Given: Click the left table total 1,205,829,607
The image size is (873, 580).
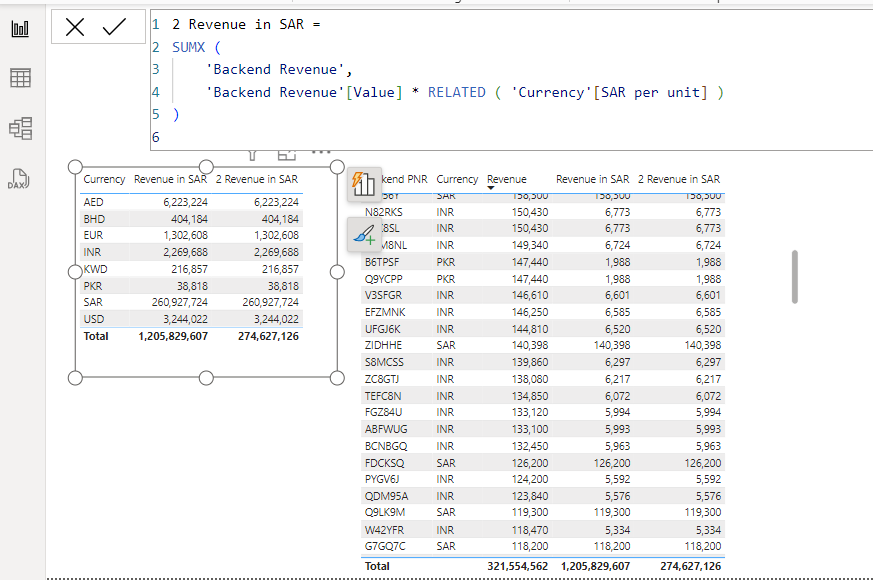Looking at the screenshot, I should [x=173, y=336].
